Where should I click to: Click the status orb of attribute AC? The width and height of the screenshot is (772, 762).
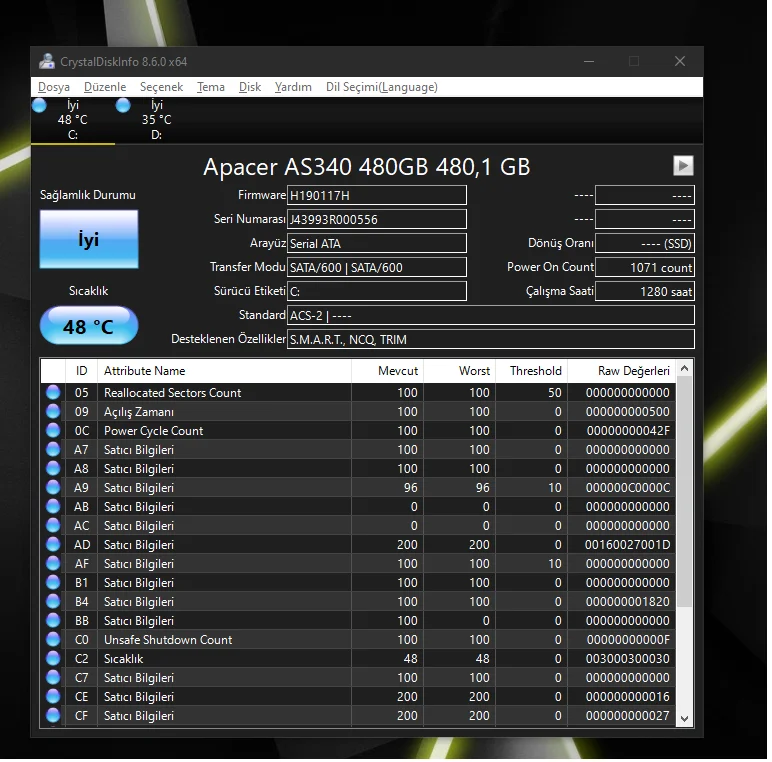pyautogui.click(x=53, y=525)
